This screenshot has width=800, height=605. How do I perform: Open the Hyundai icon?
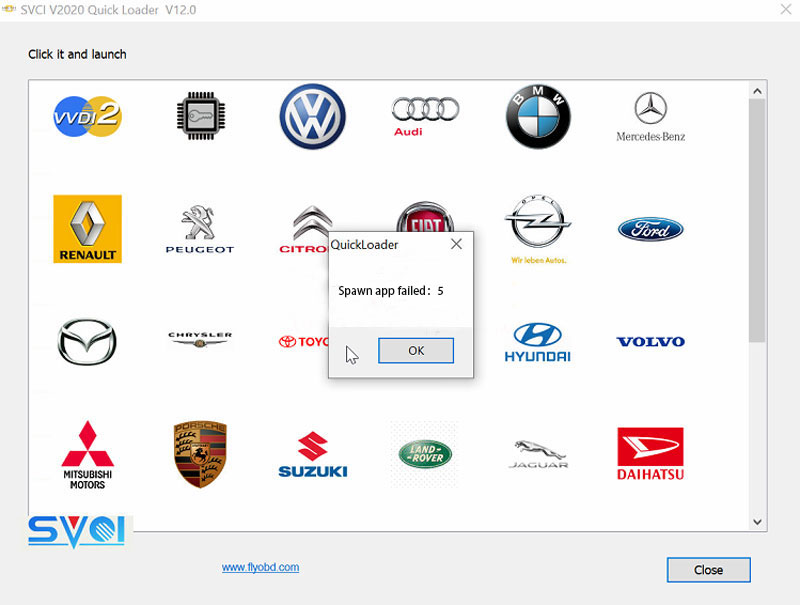tap(538, 342)
